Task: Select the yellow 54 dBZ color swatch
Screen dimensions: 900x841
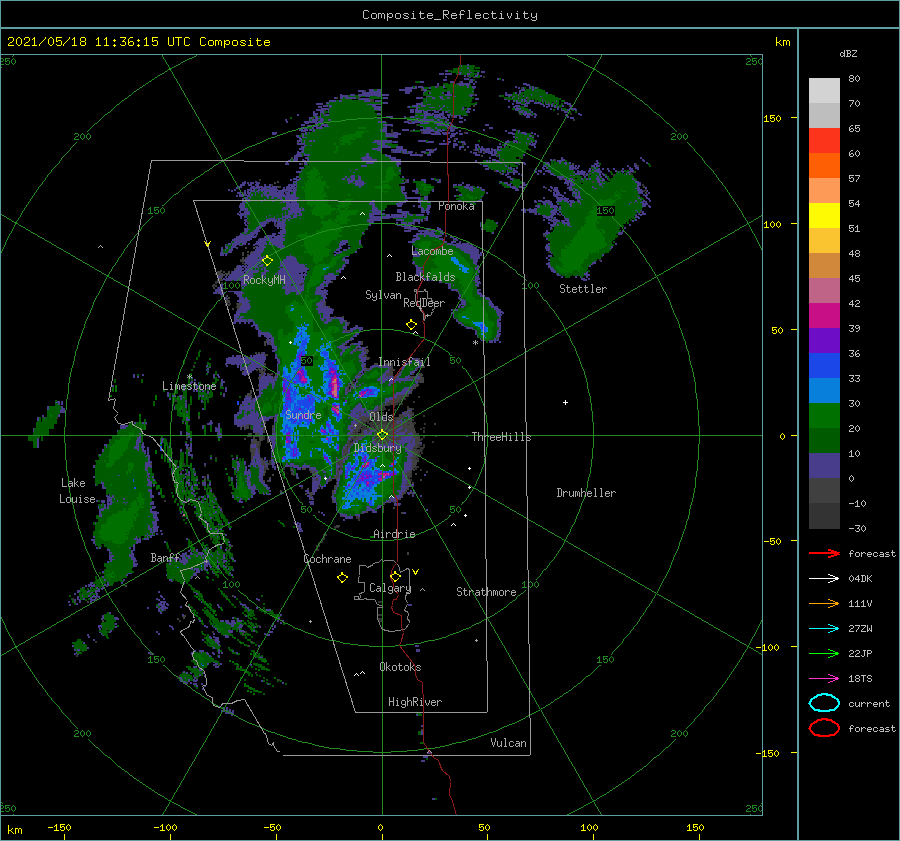Action: coord(824,215)
